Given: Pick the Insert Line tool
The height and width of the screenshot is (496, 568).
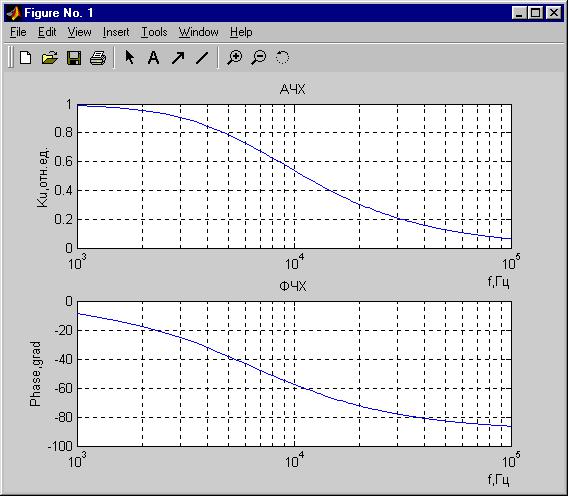Looking at the screenshot, I should [x=202, y=58].
